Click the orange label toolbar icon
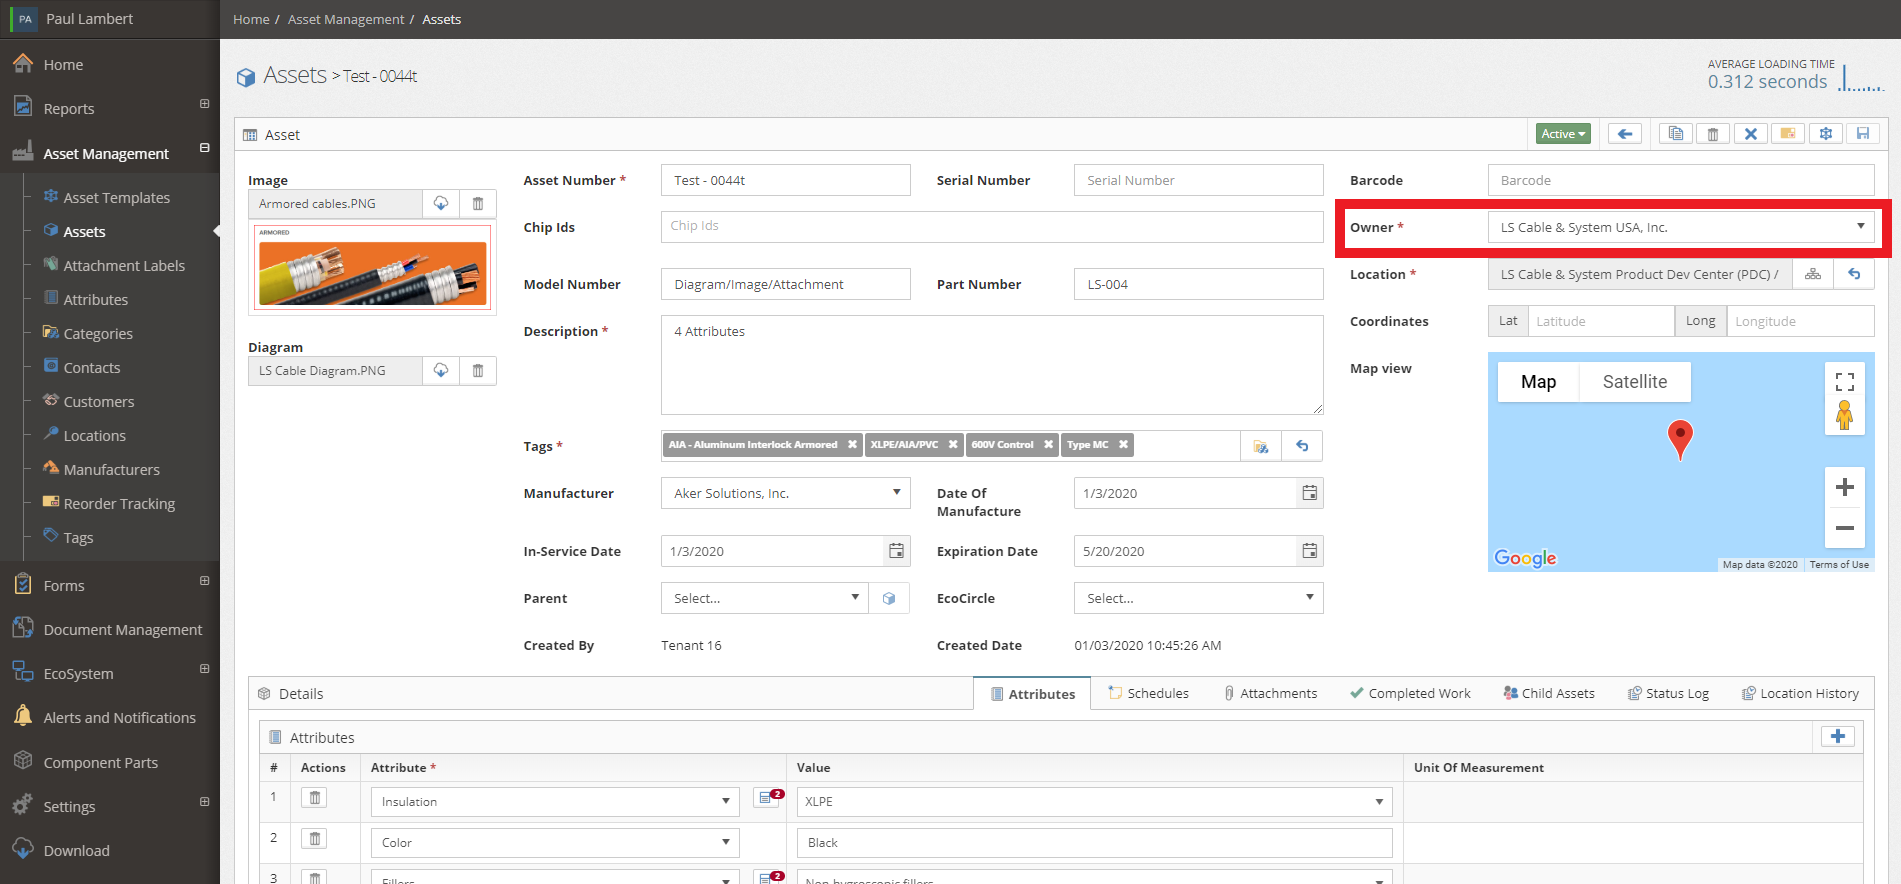The height and width of the screenshot is (884, 1901). coord(1788,134)
